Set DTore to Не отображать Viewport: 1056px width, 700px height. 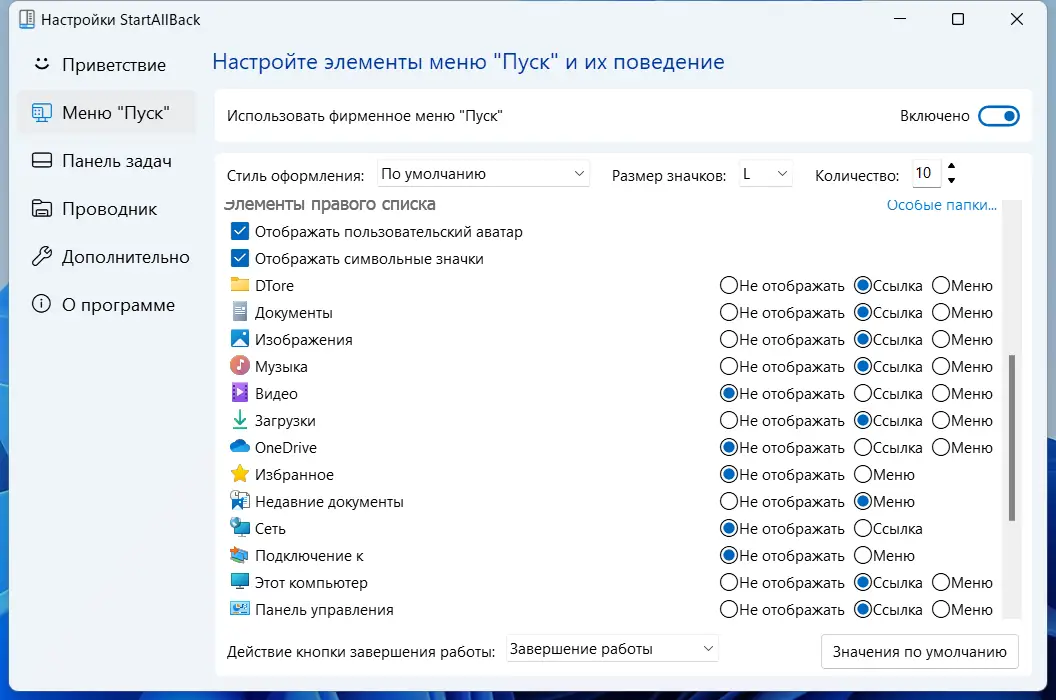point(728,286)
